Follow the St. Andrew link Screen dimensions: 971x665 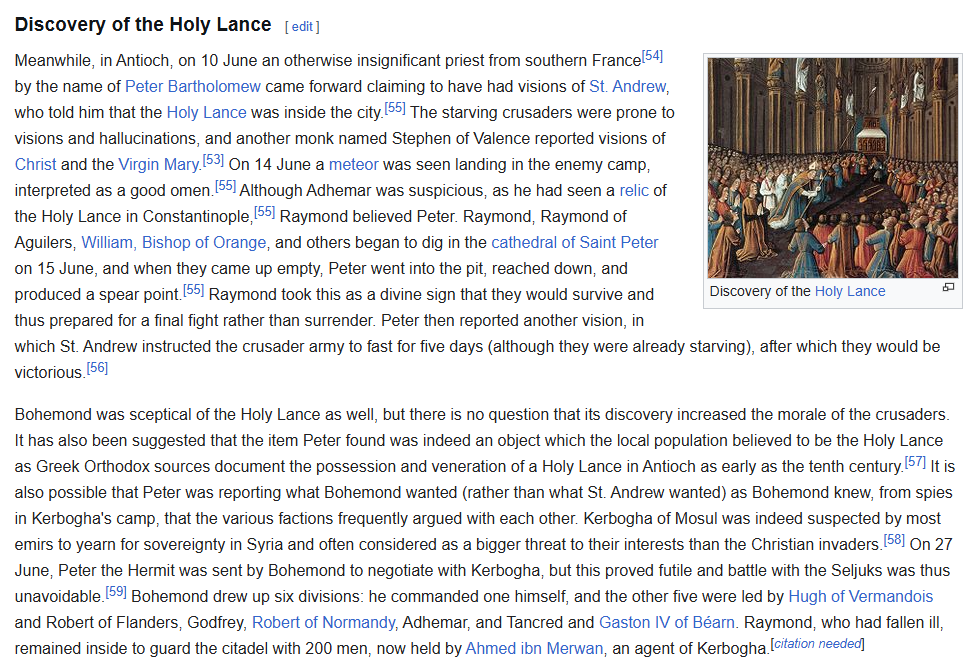[627, 87]
